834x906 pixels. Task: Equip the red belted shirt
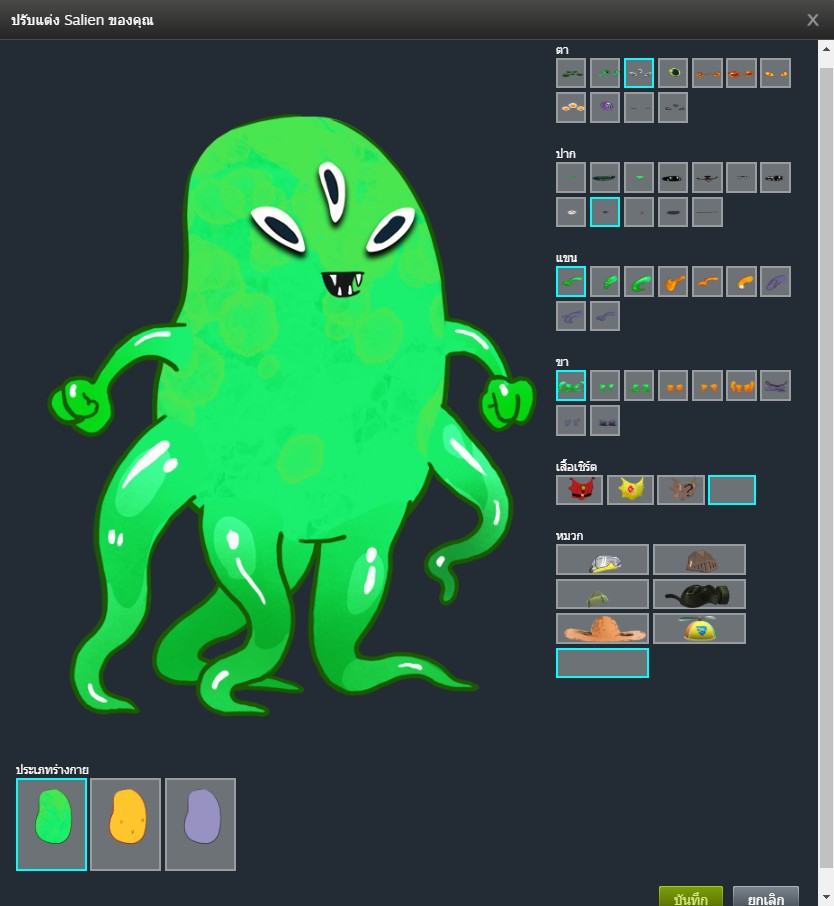coord(579,490)
